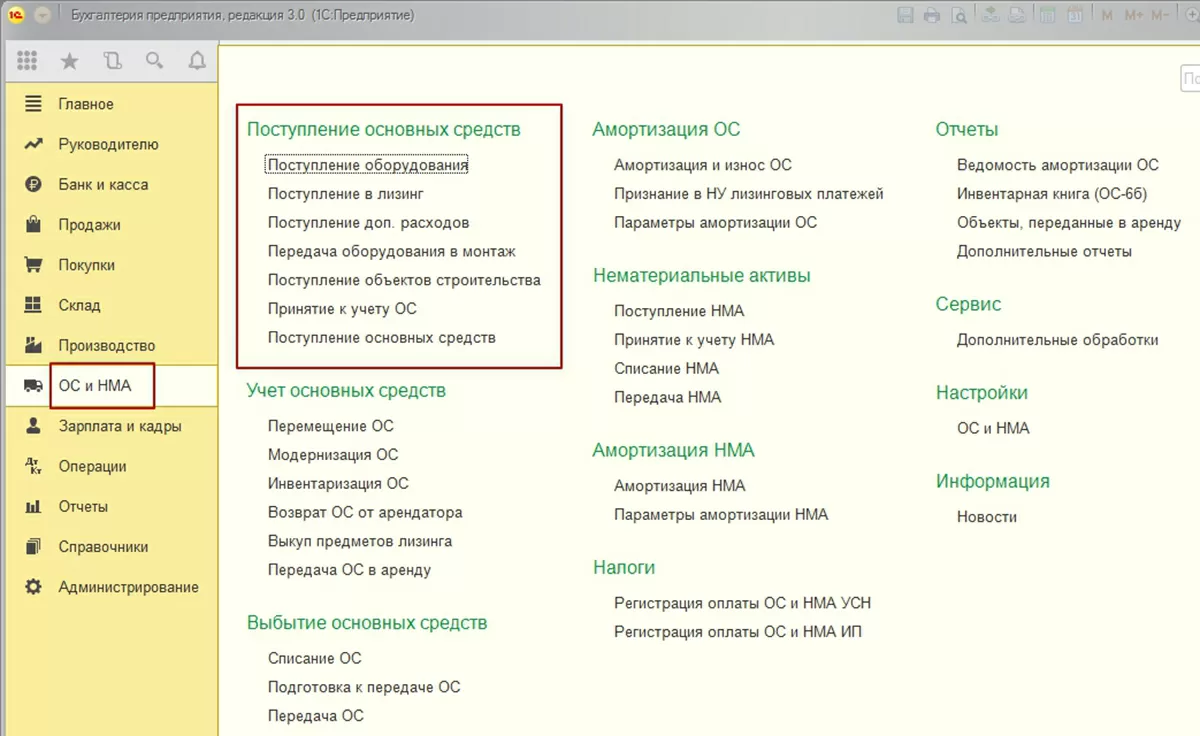Click the Банк и касса ruble icon
Viewport: 1200px width, 736px height.
click(33, 184)
